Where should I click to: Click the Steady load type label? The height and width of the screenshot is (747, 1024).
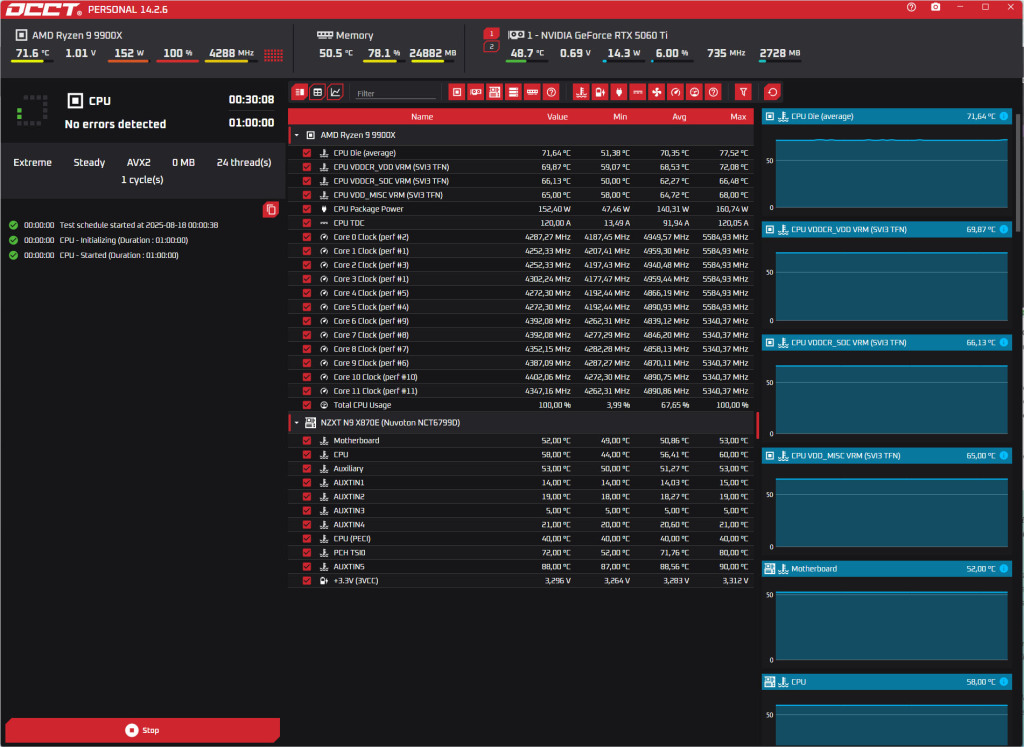pyautogui.click(x=89, y=163)
